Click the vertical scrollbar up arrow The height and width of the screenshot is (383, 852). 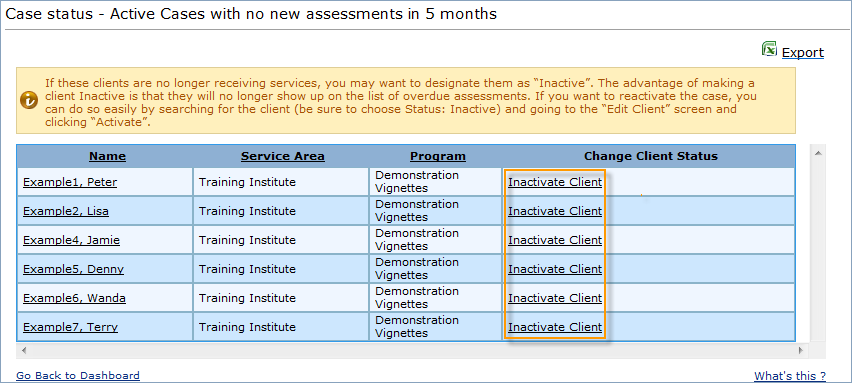click(818, 154)
